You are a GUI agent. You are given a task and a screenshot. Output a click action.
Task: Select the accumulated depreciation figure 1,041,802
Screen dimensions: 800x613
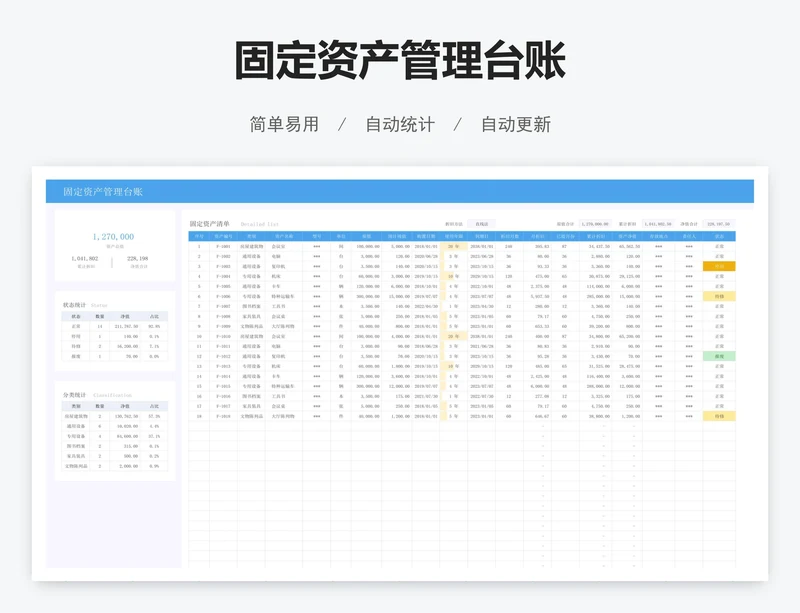tap(85, 258)
